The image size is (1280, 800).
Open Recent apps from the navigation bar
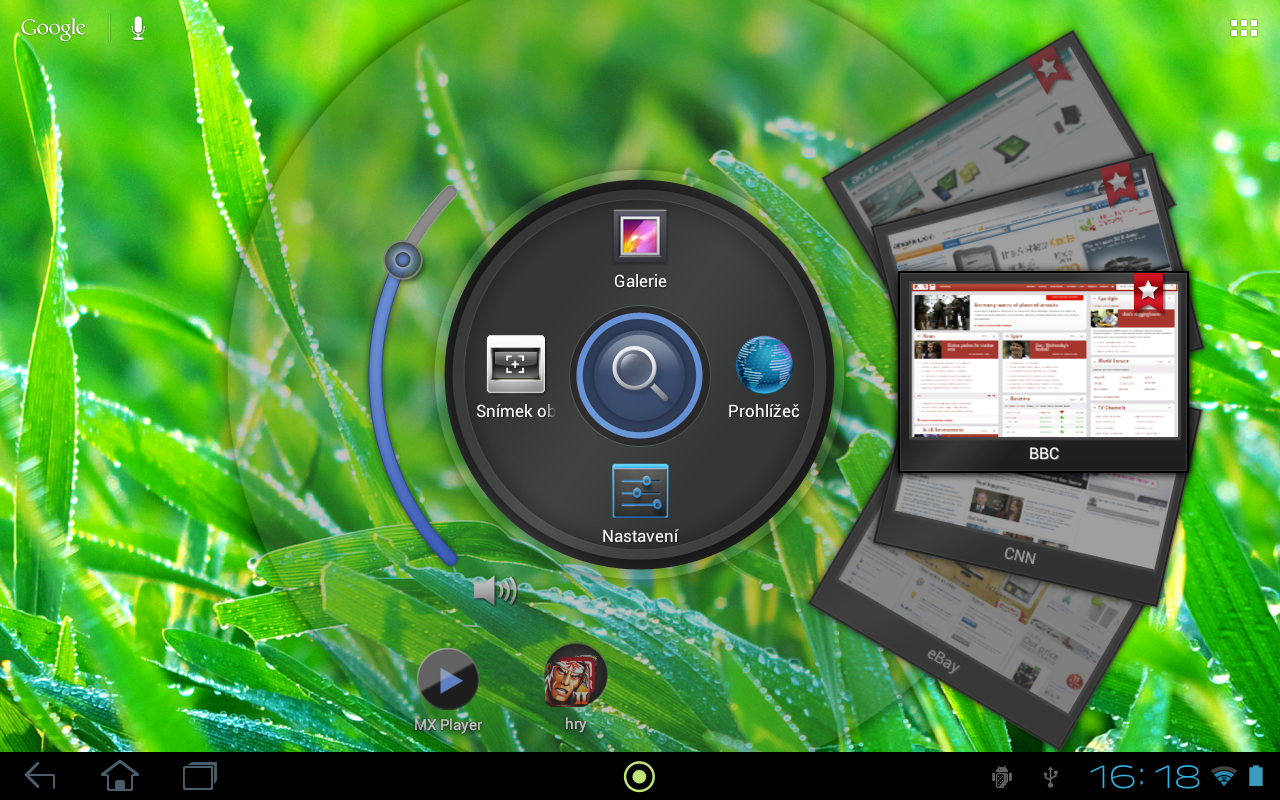(x=198, y=775)
